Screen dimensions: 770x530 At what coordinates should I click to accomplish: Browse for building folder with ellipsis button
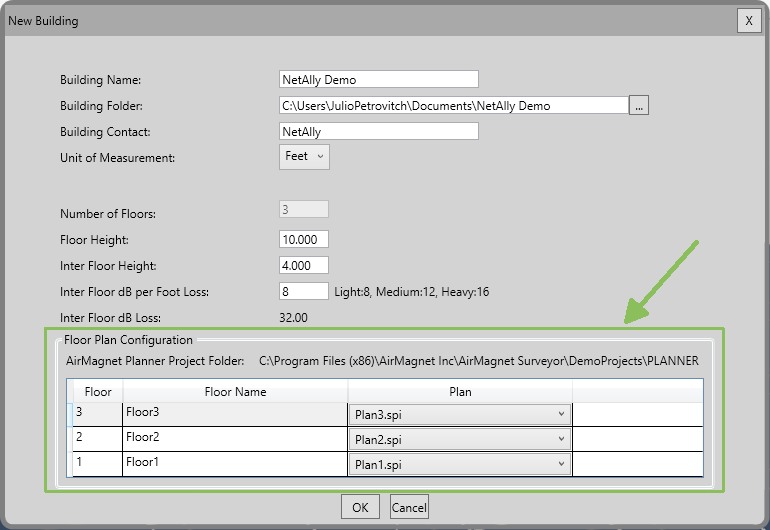pos(639,105)
